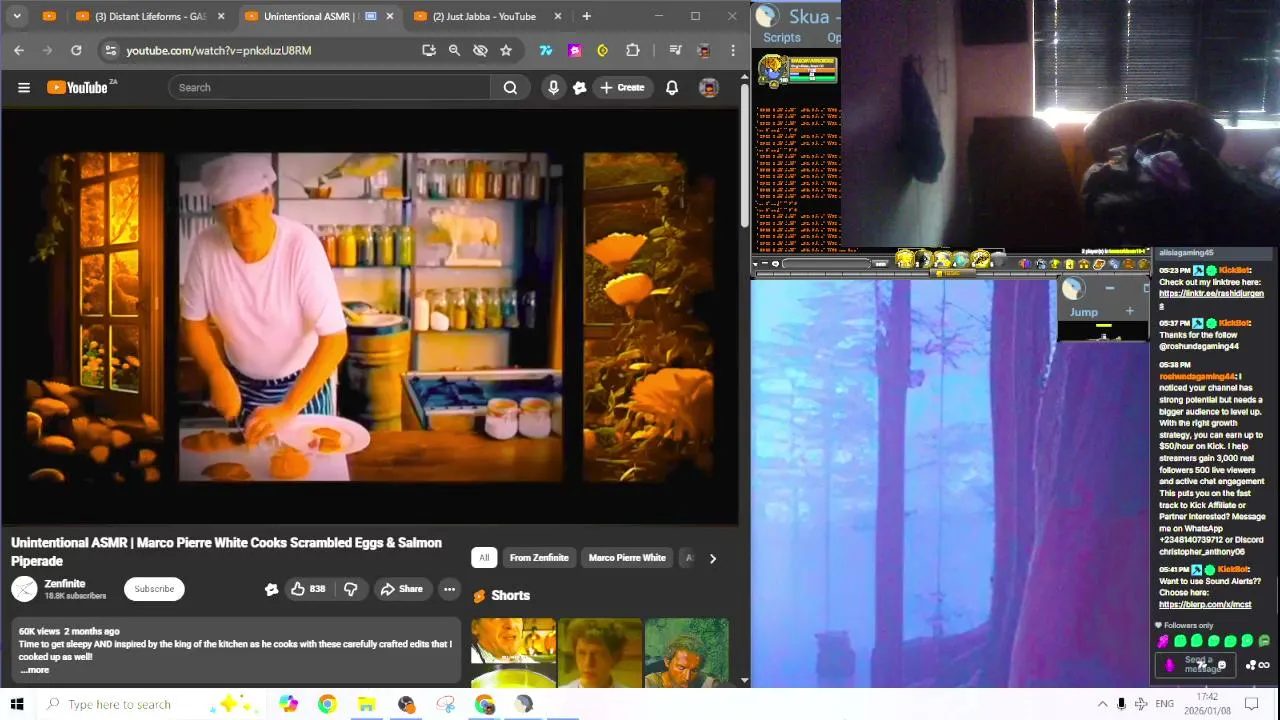Screen dimensions: 1280x720
Task: Click the plus next to Jump
Action: (1130, 311)
